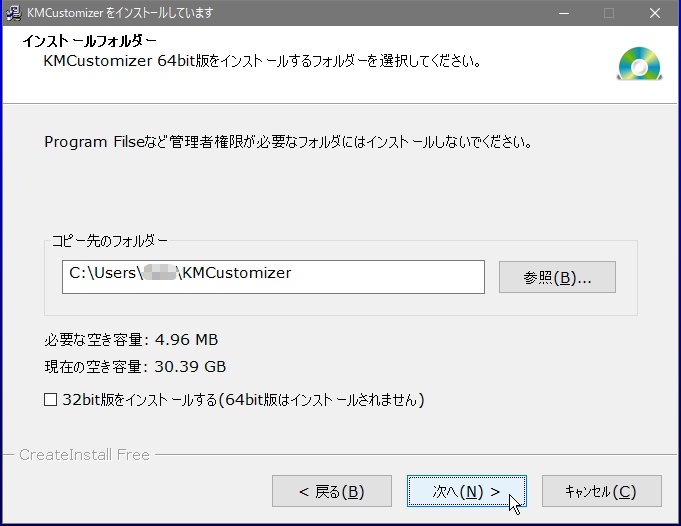
Task: Click the CreateInstall Free label
Action: pyautogui.click(x=84, y=455)
